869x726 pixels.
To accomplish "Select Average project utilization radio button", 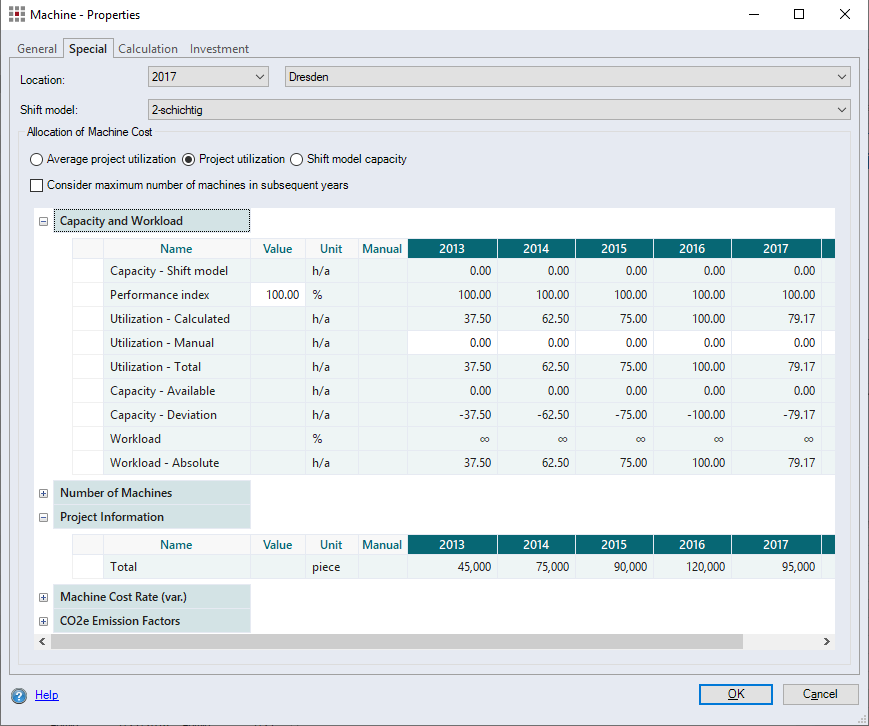I will click(x=37, y=159).
